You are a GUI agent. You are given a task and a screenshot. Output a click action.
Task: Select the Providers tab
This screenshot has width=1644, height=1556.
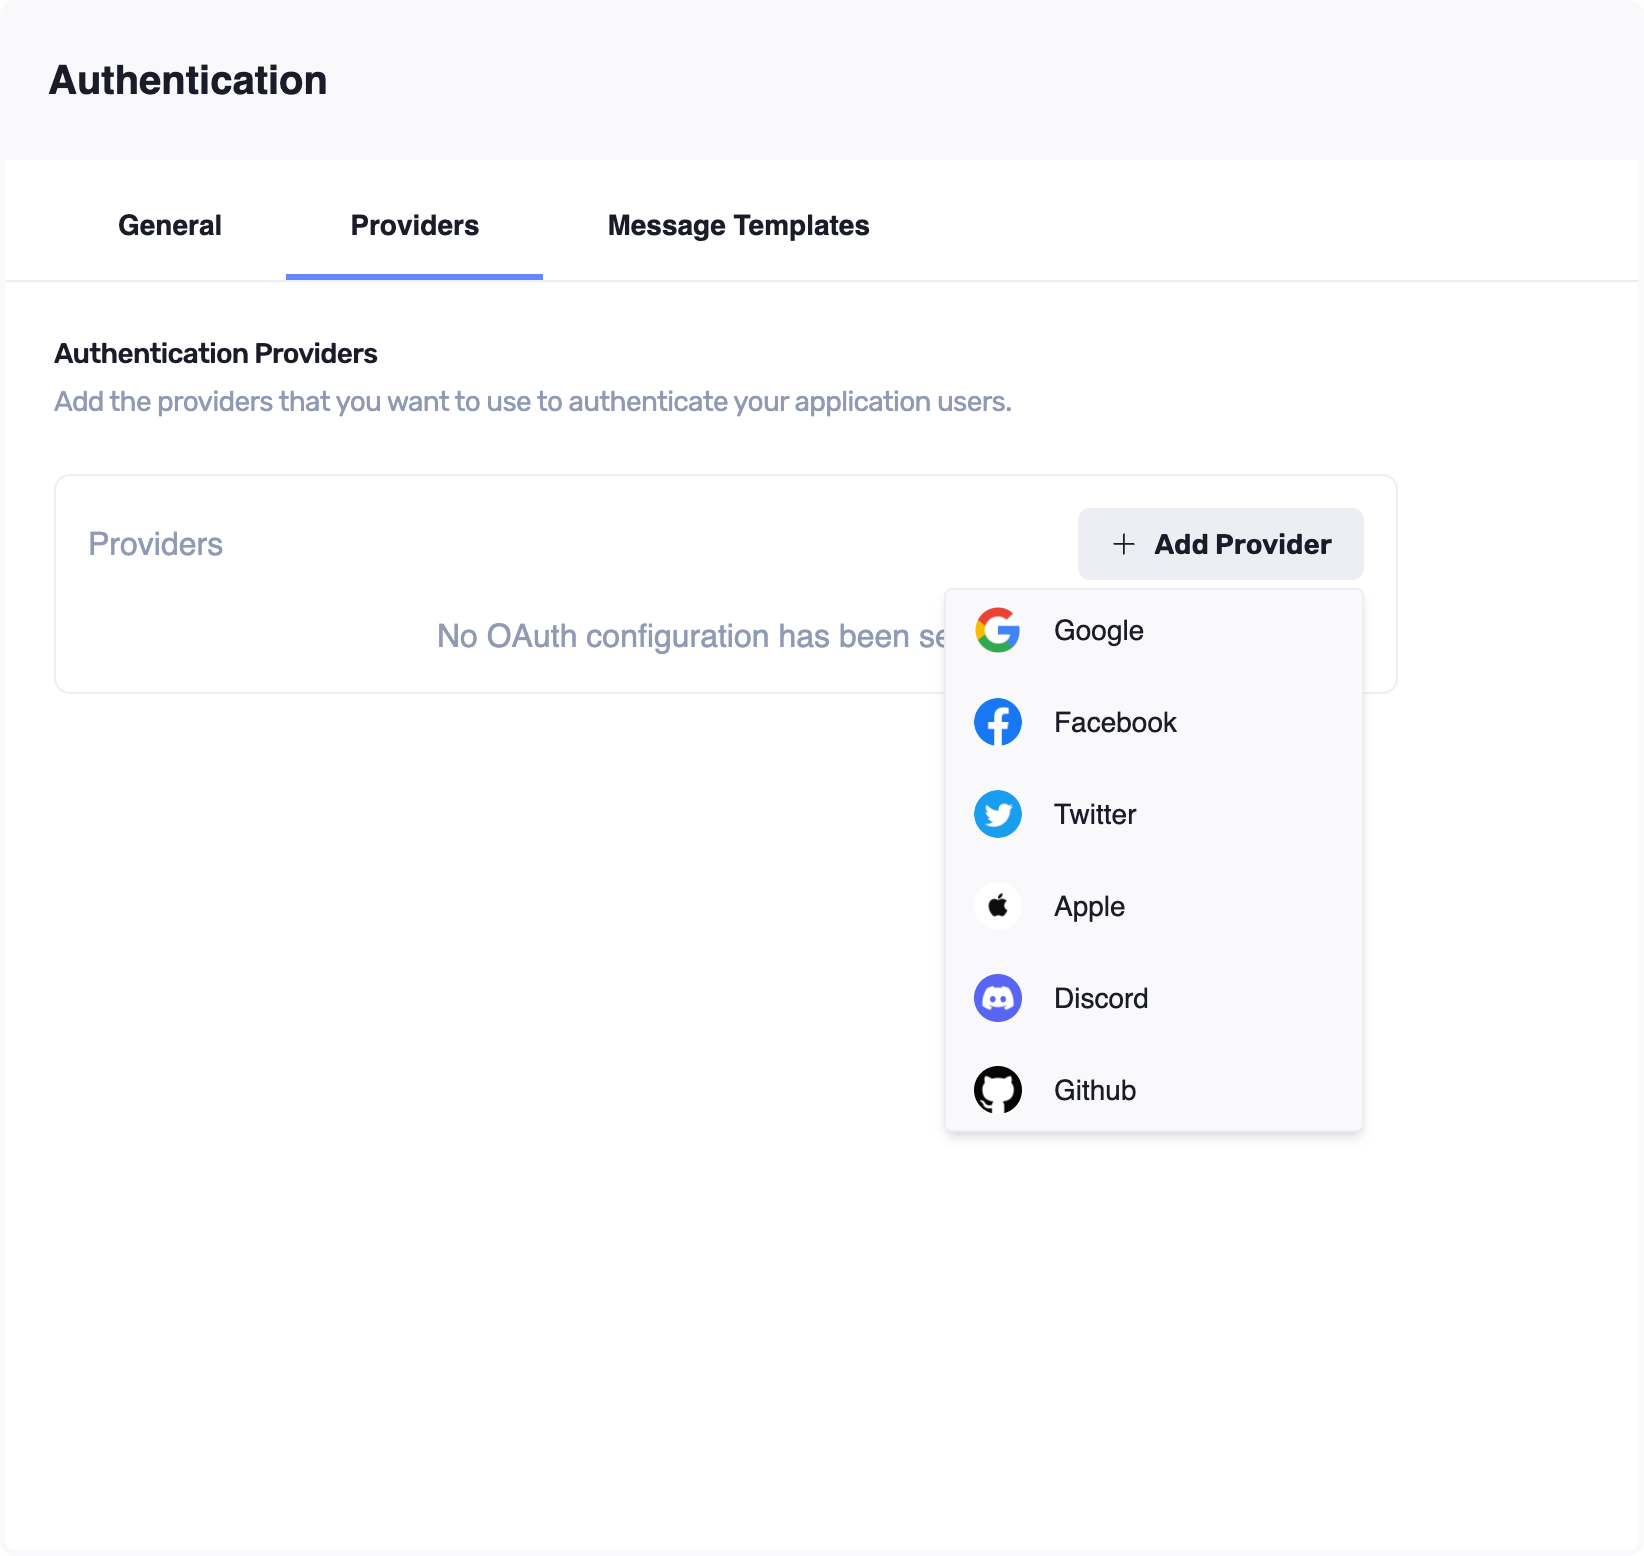coord(414,226)
